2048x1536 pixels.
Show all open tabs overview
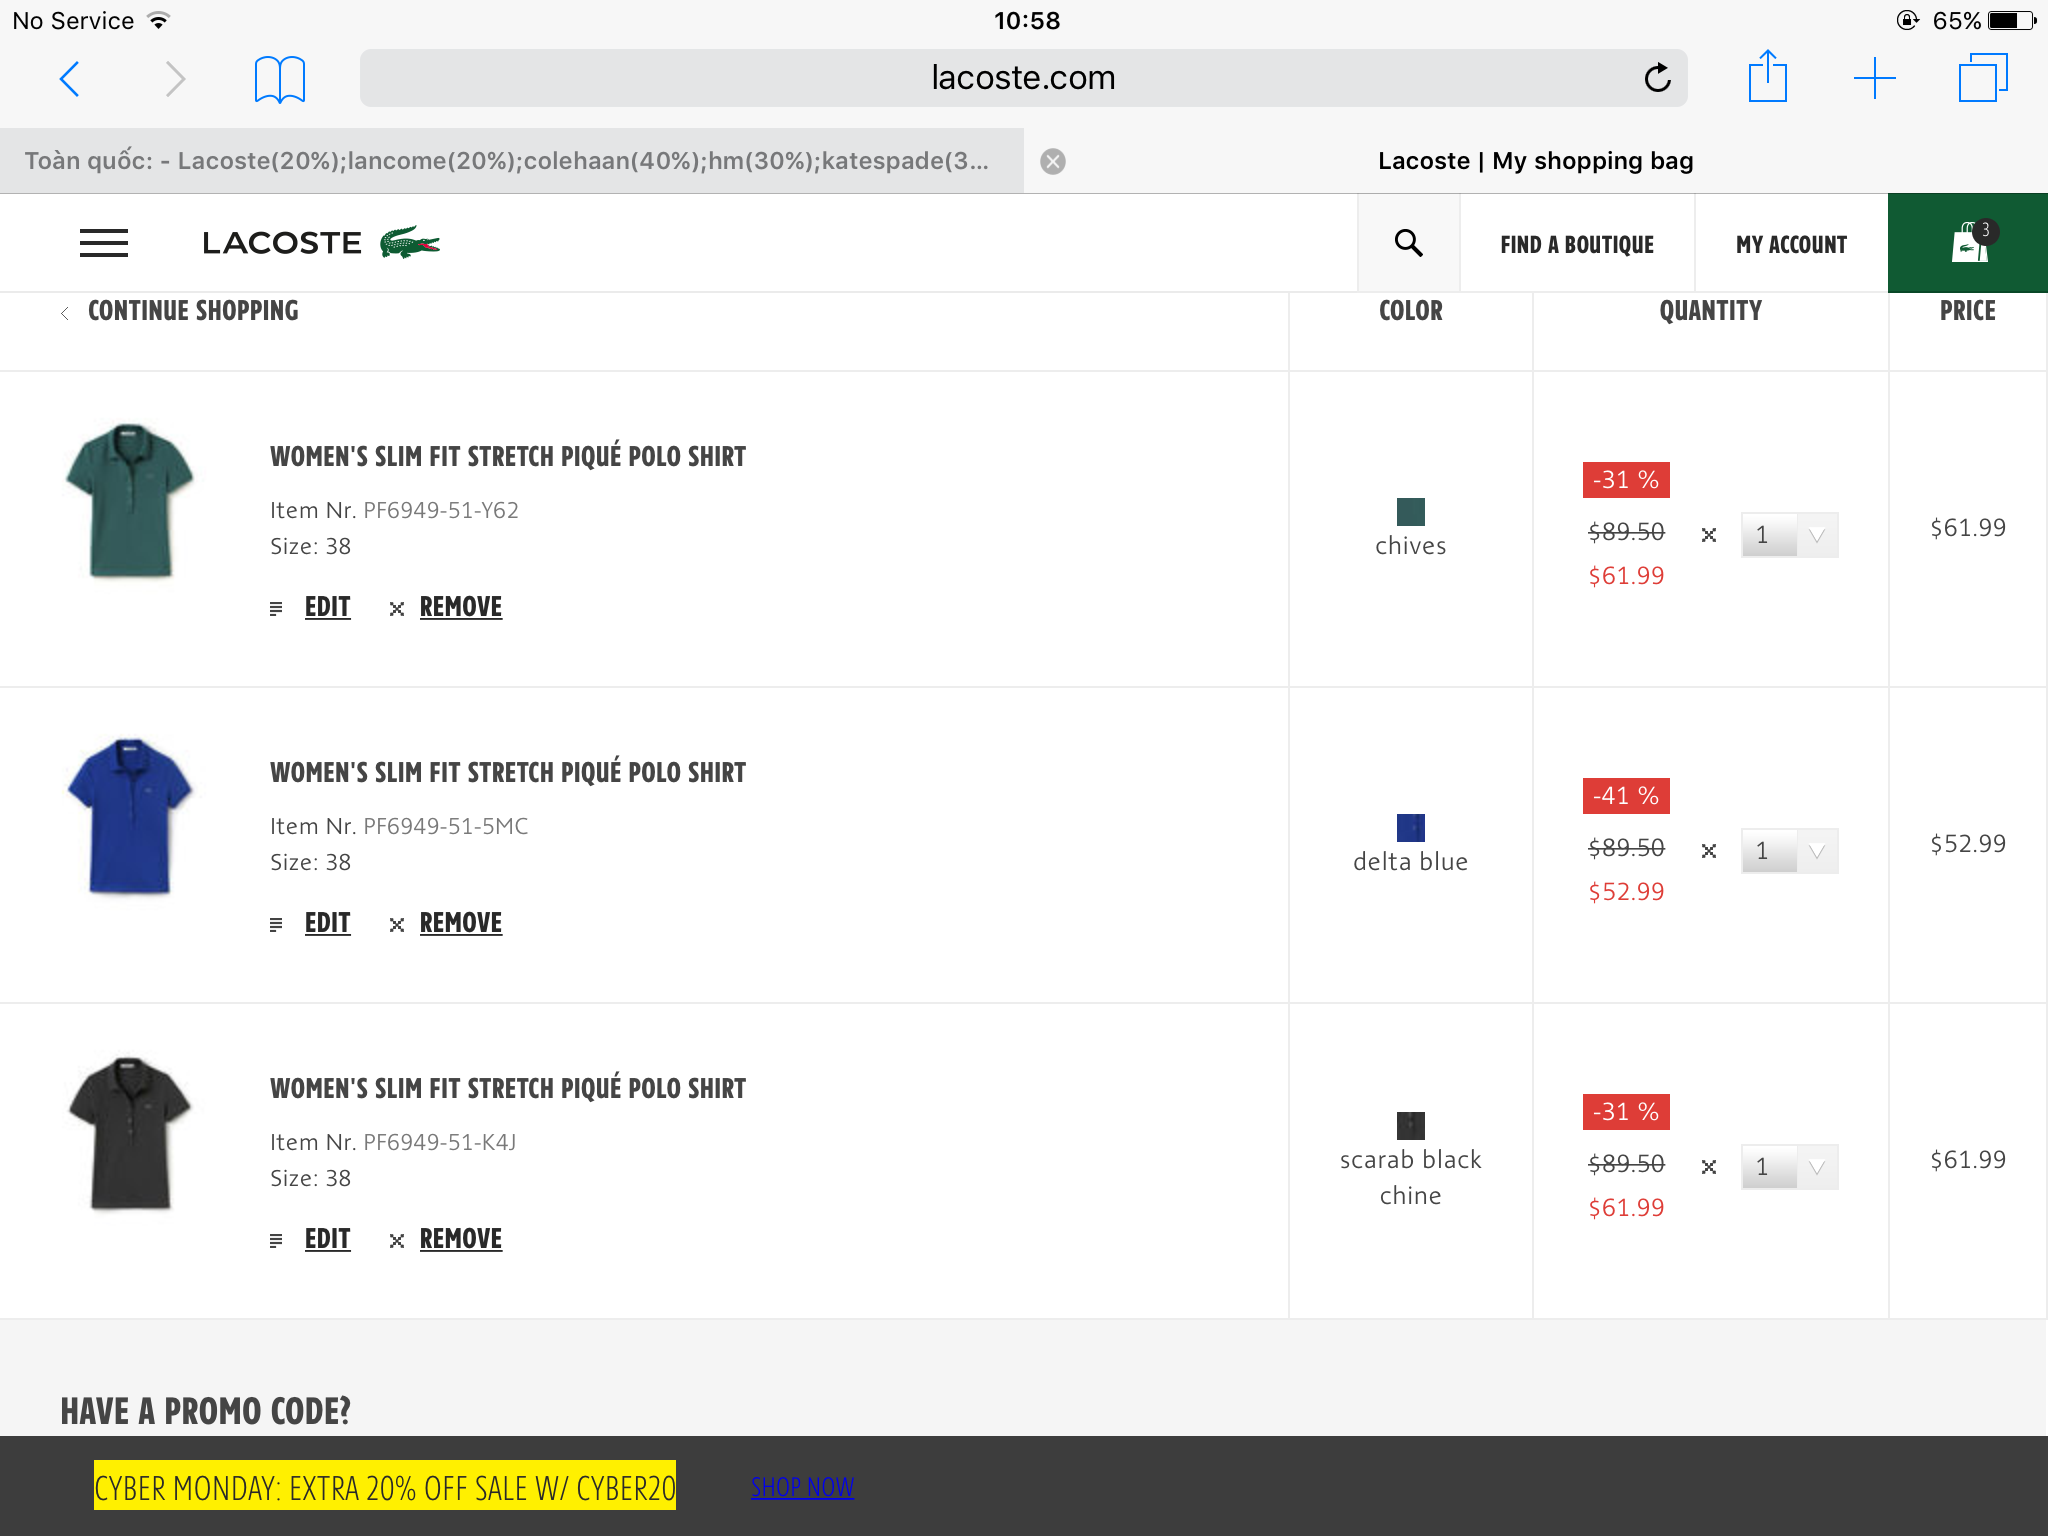(x=1983, y=78)
